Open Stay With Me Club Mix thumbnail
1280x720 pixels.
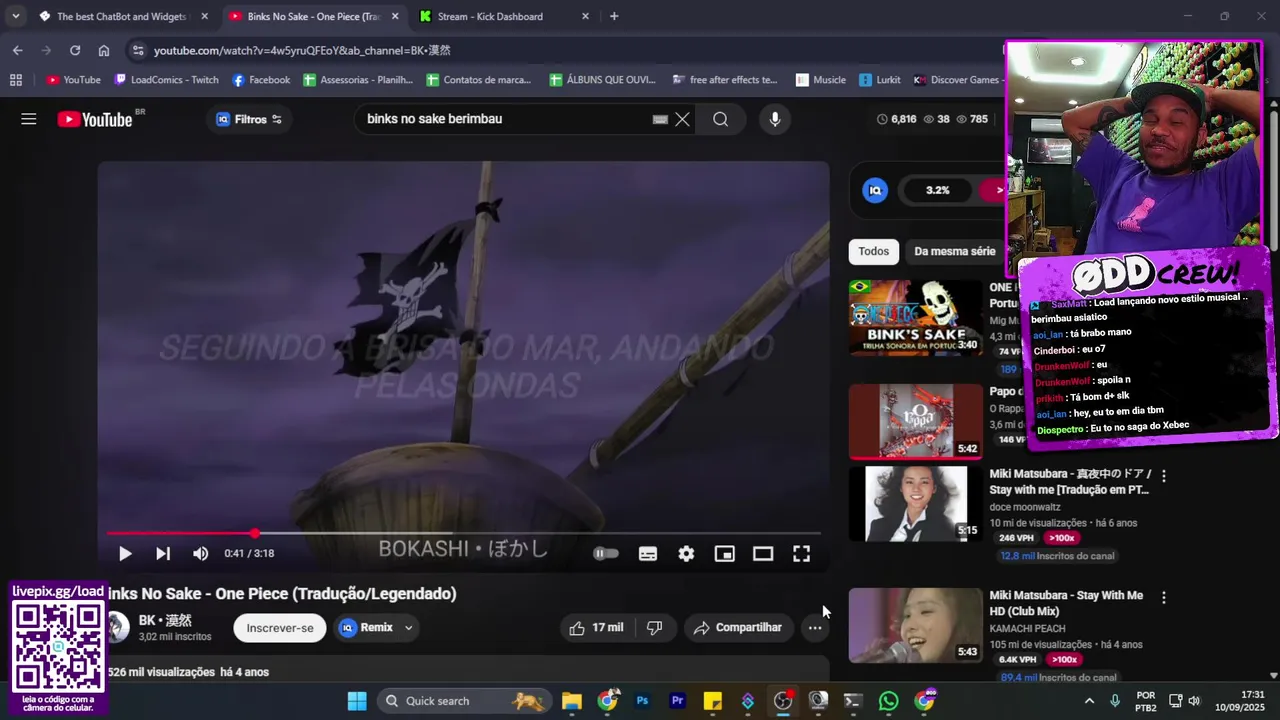tap(916, 626)
